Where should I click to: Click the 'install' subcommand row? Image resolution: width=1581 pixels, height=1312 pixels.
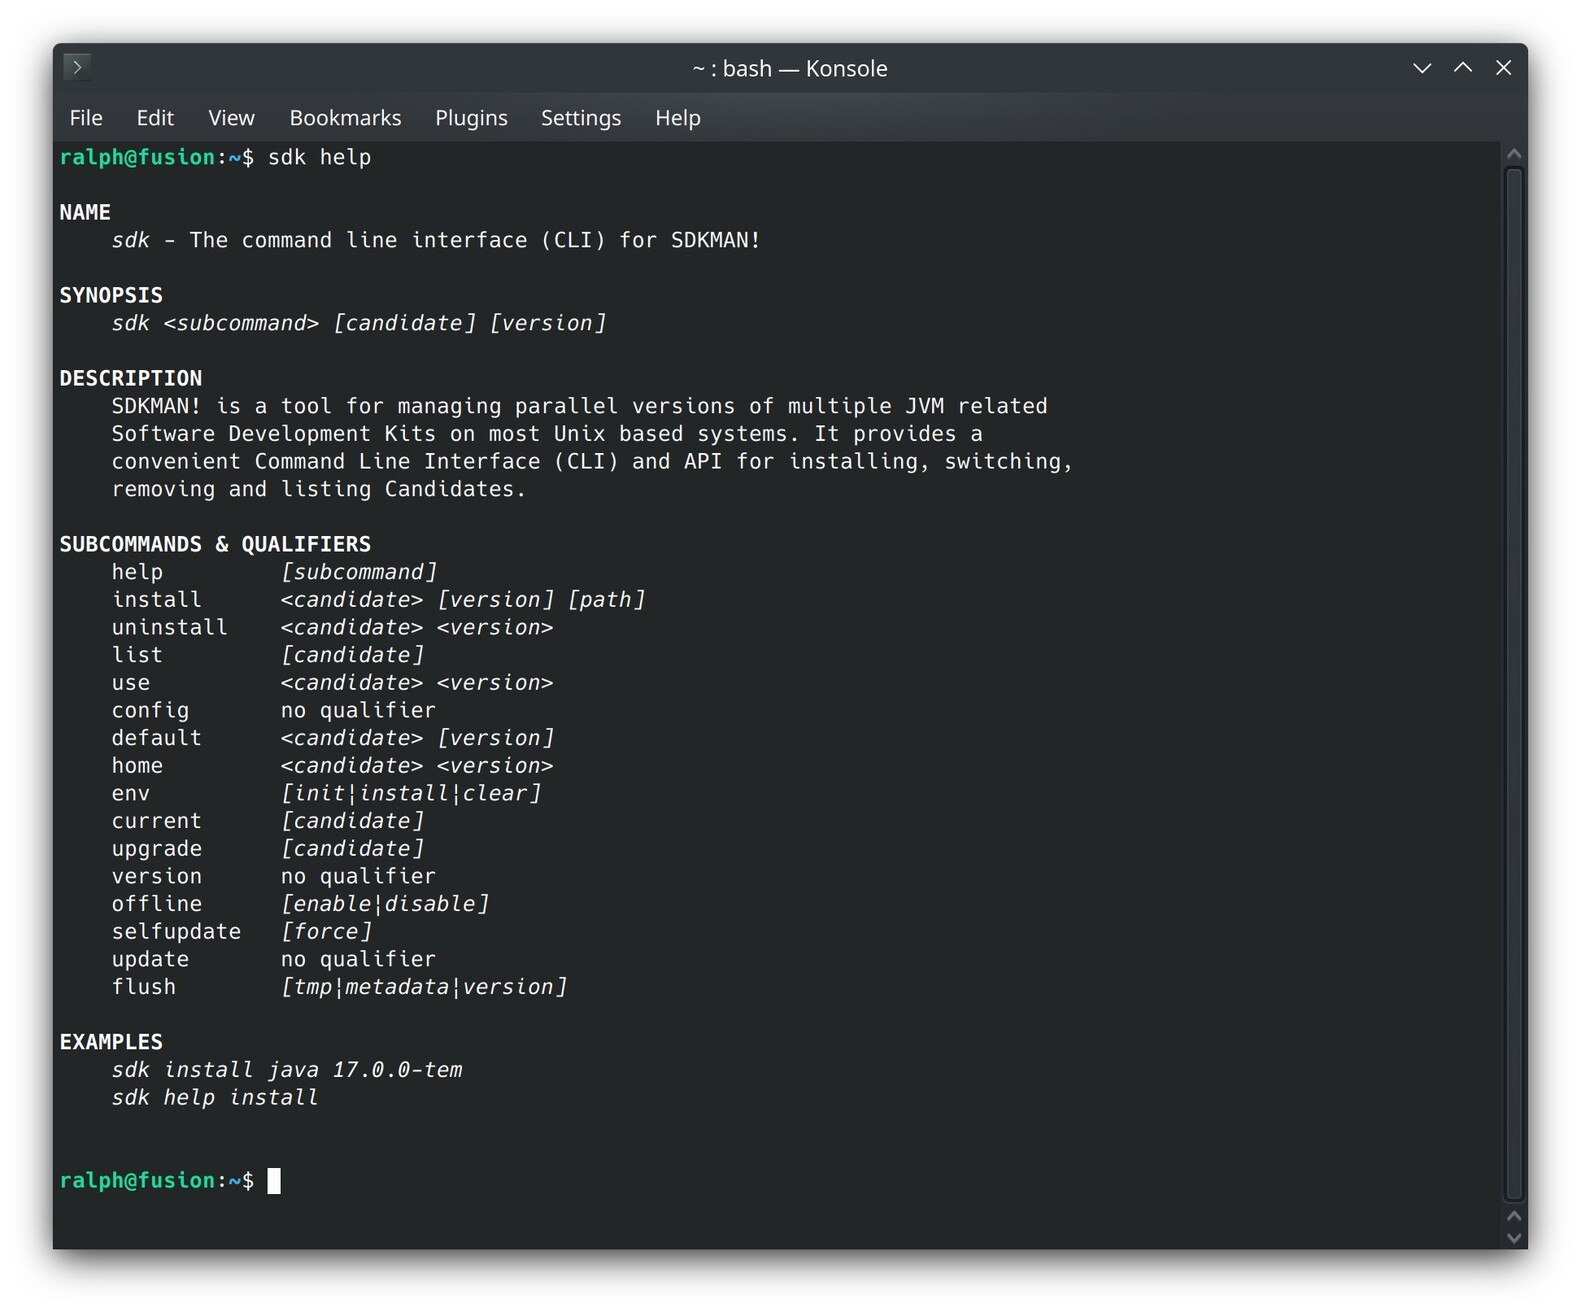coord(378,600)
